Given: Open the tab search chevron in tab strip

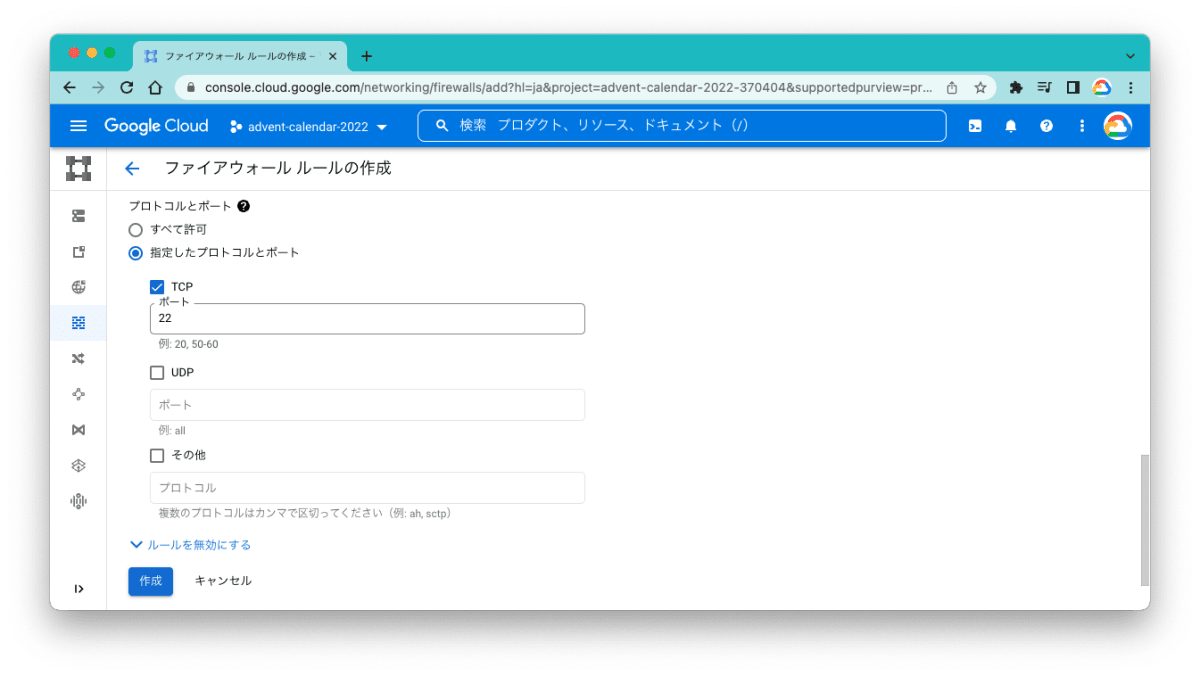Looking at the screenshot, I should [x=1130, y=56].
